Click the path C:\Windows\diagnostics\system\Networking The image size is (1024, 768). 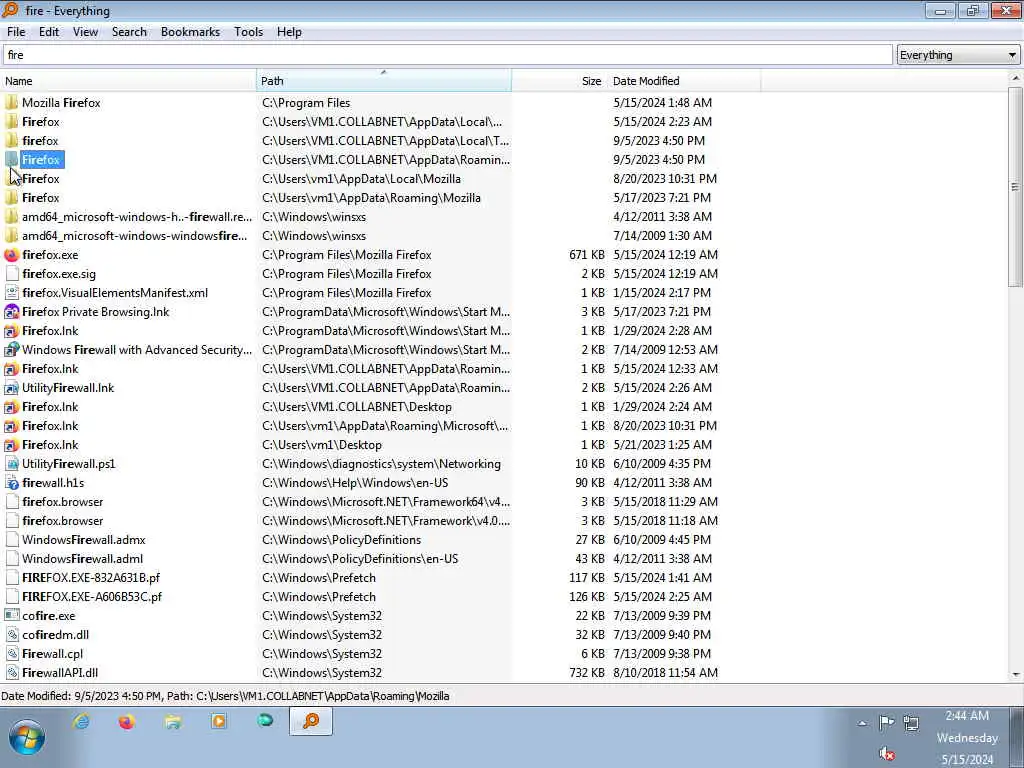(x=381, y=464)
